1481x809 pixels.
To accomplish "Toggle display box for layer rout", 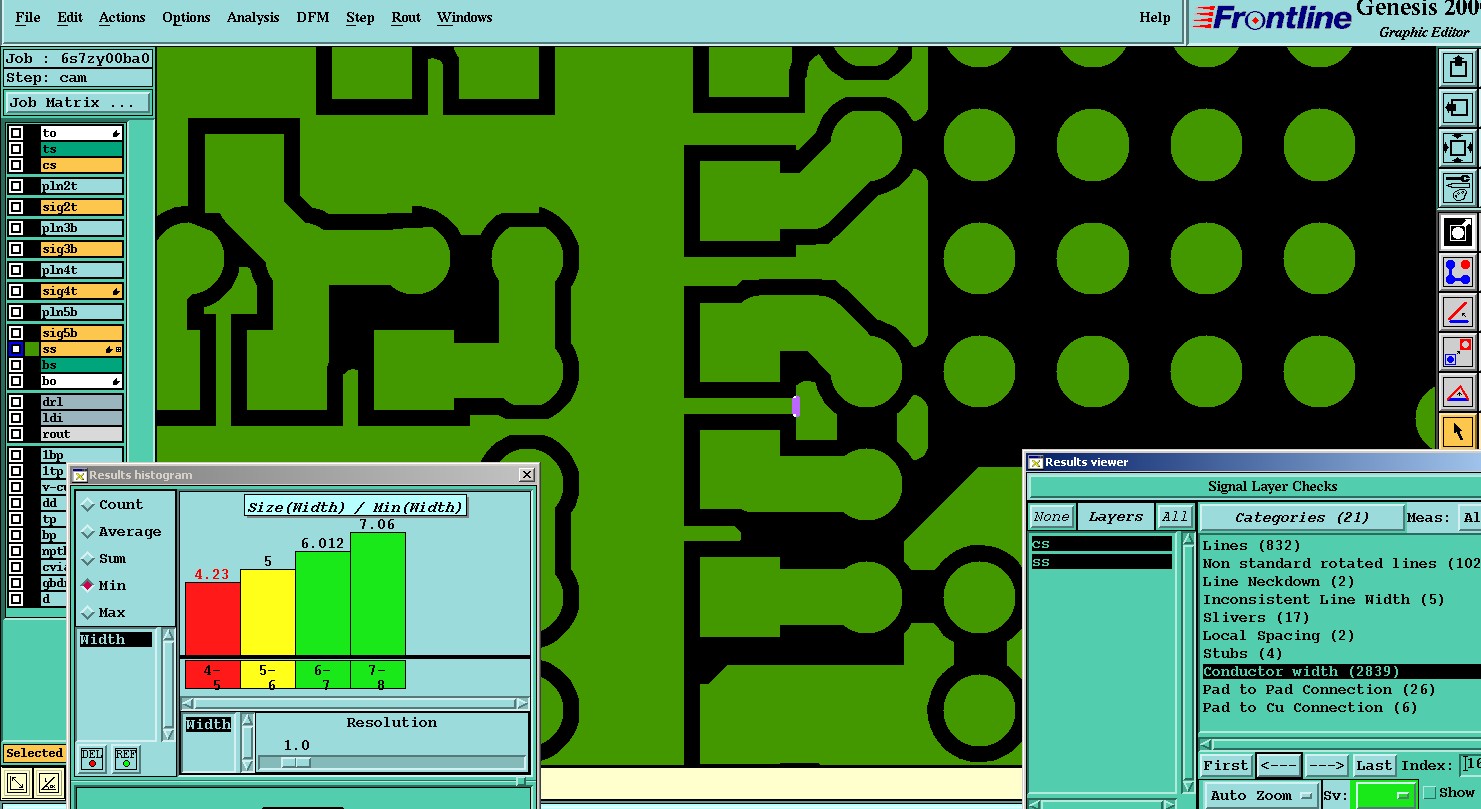I will [x=16, y=434].
